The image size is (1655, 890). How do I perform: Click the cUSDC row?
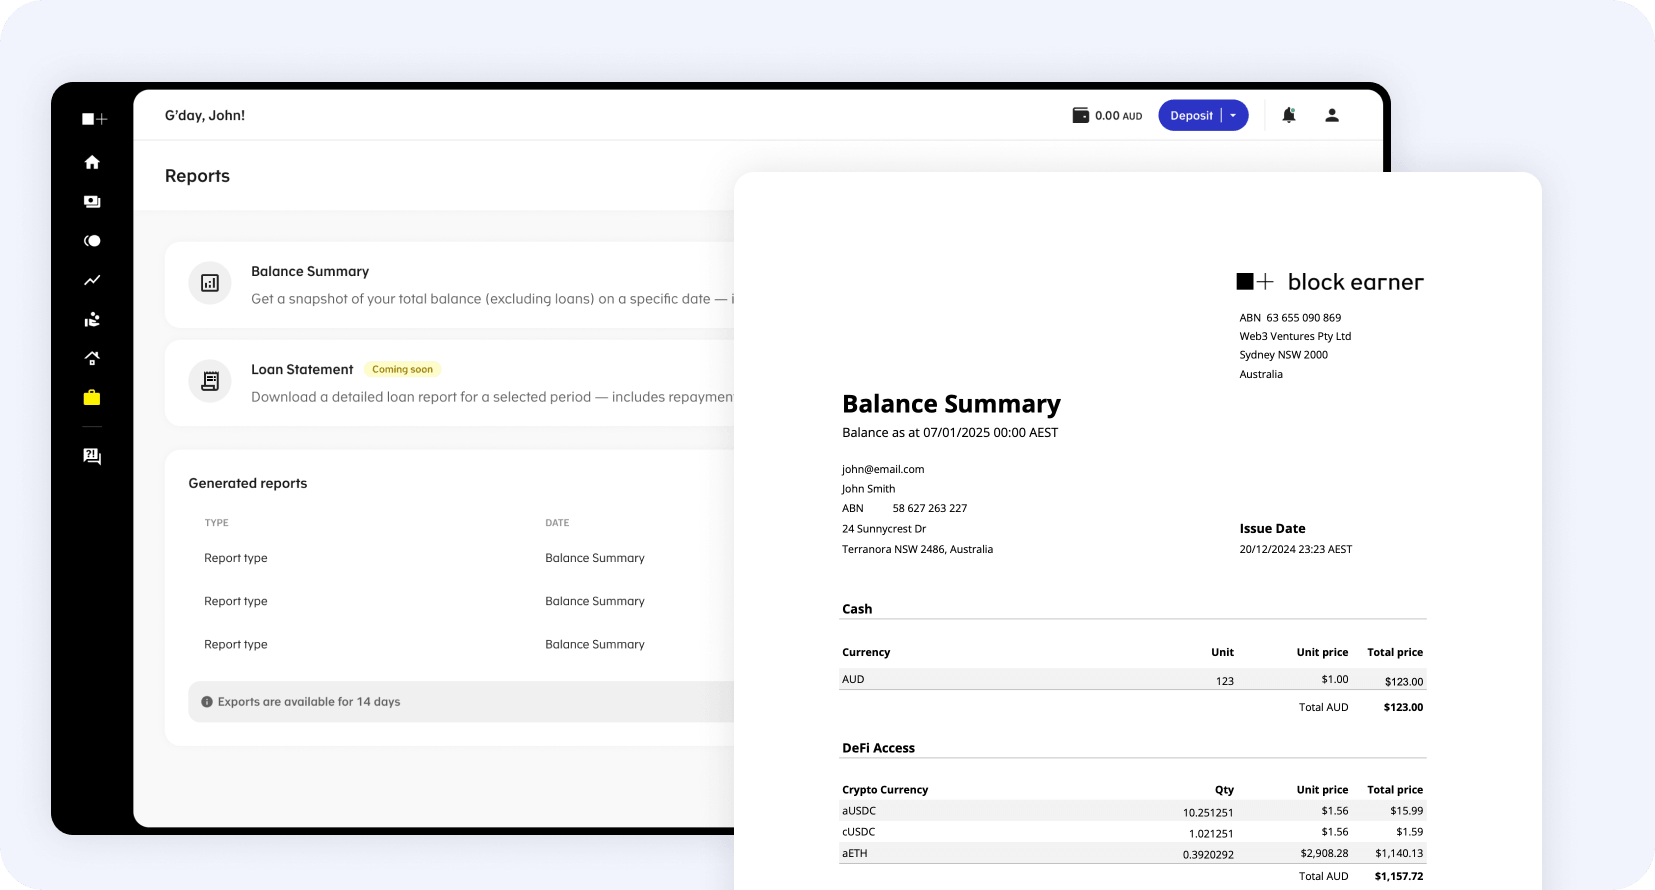coord(1133,832)
